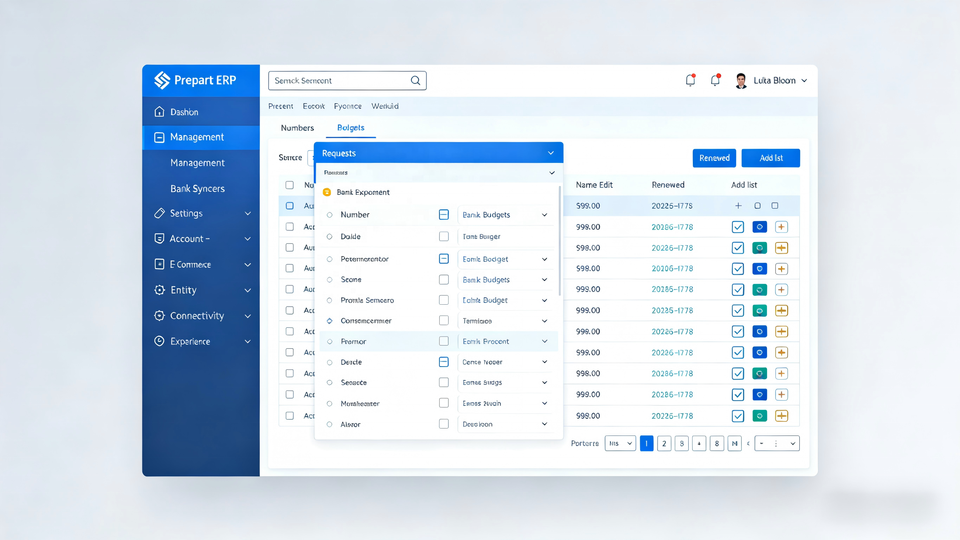Click the Name Edit column header
Image resolution: width=960 pixels, height=540 pixels.
click(x=594, y=185)
